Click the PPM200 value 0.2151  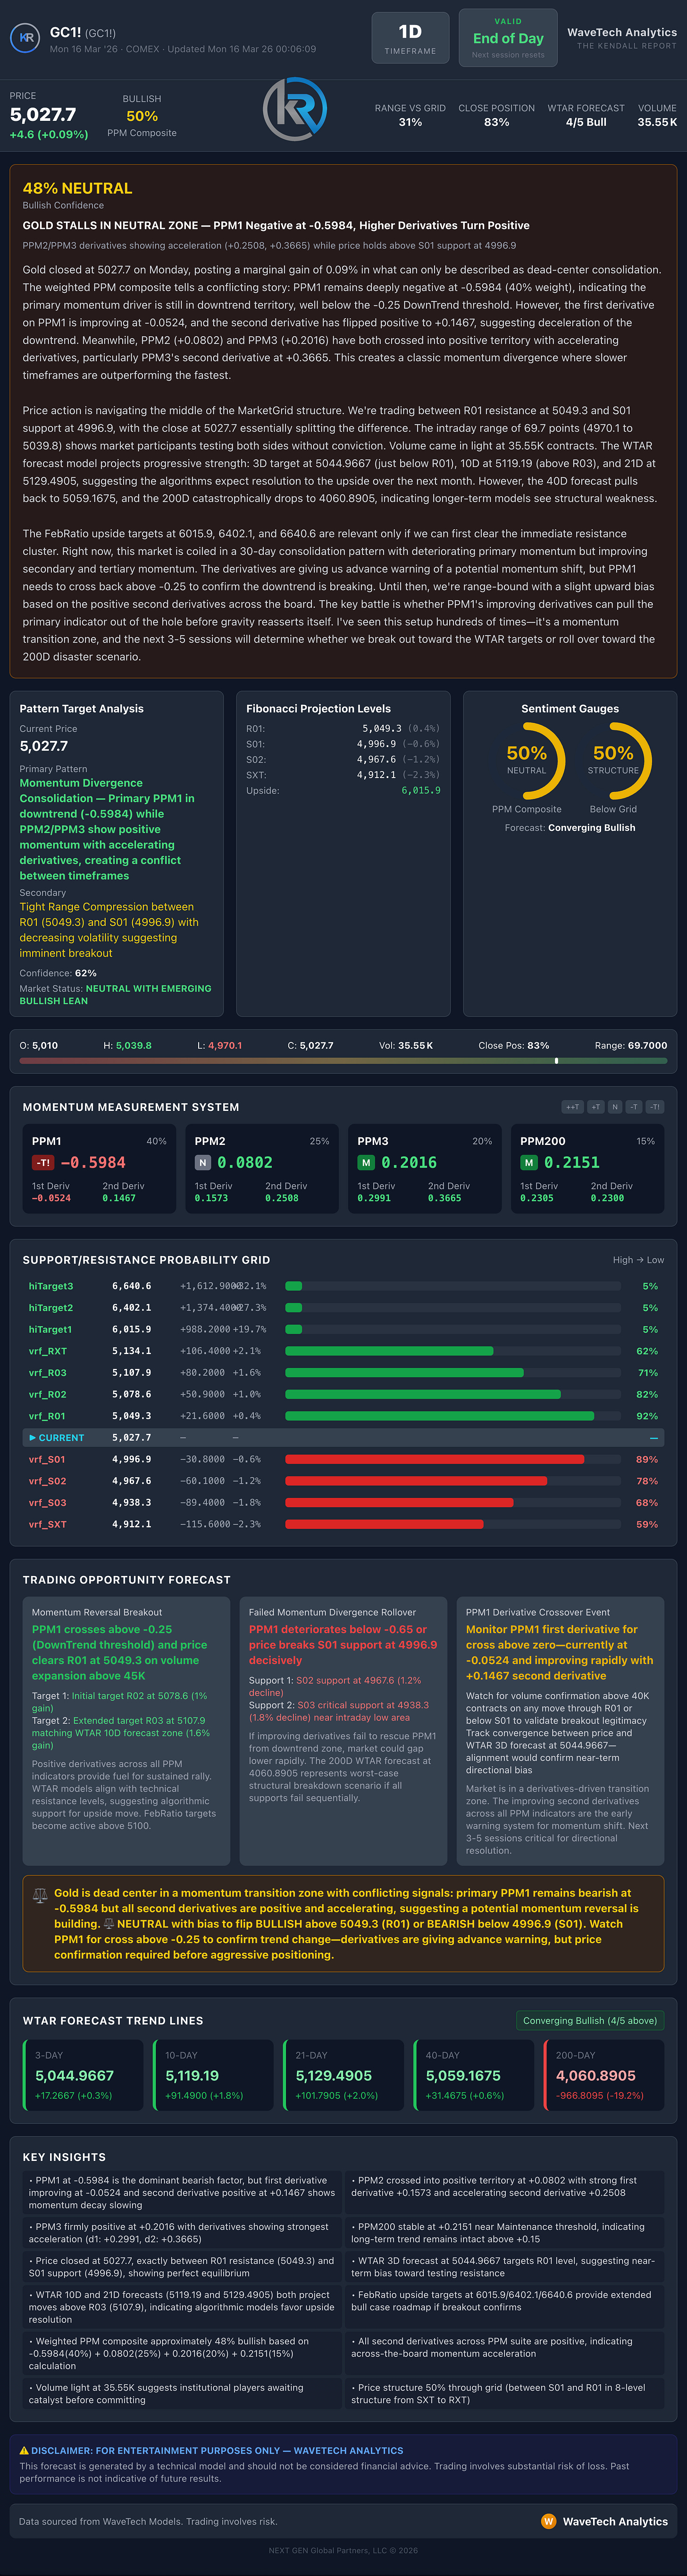pos(572,1163)
